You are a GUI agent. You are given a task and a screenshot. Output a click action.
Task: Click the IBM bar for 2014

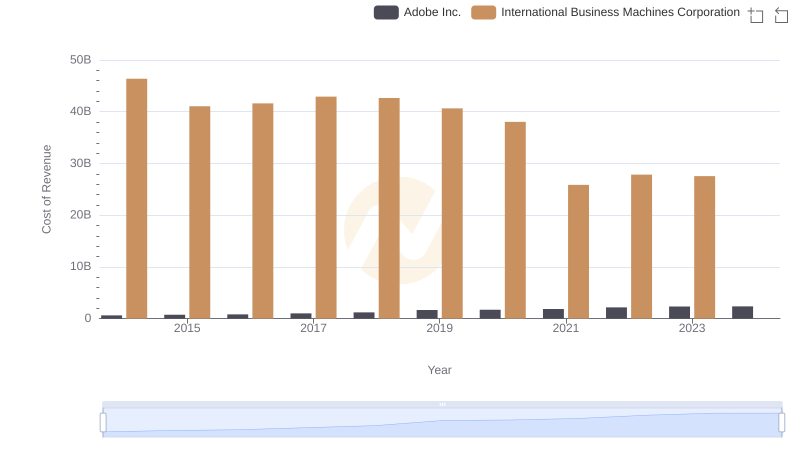[x=137, y=198]
